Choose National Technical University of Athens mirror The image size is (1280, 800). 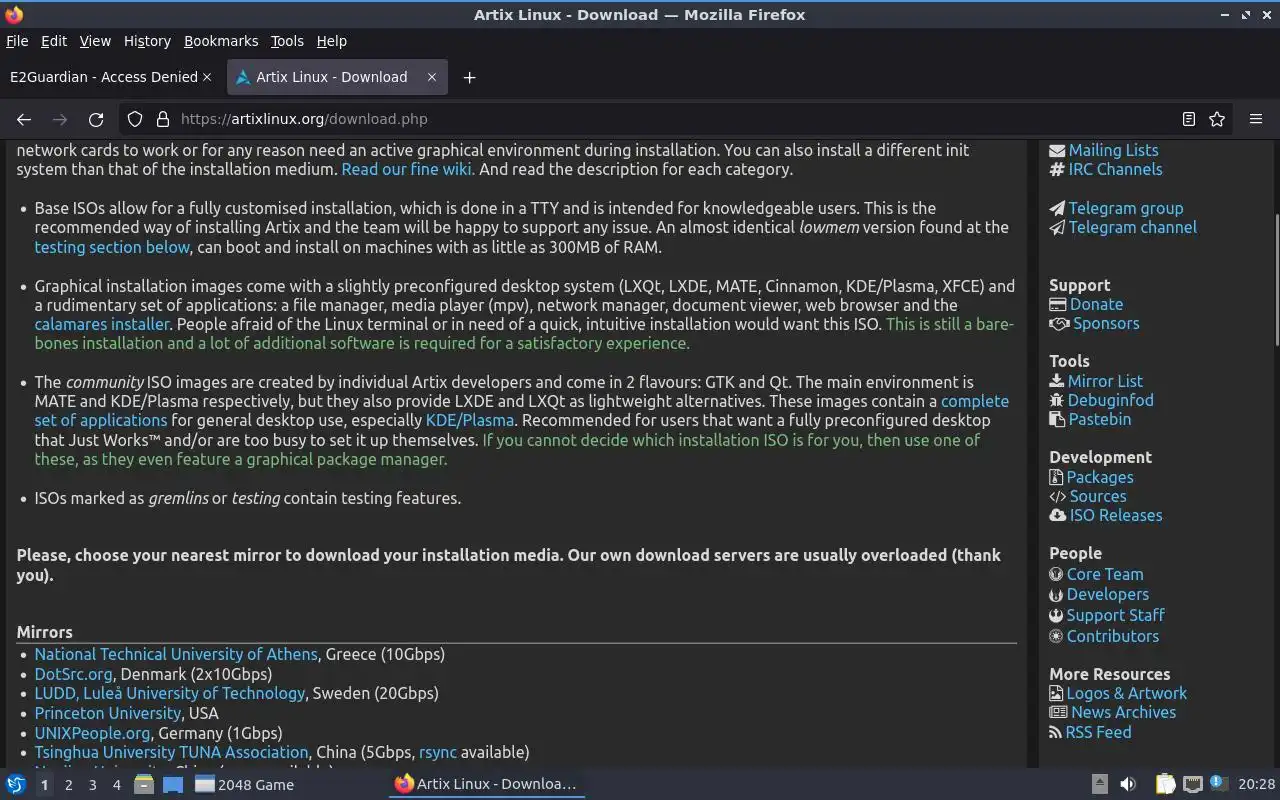coord(176,654)
